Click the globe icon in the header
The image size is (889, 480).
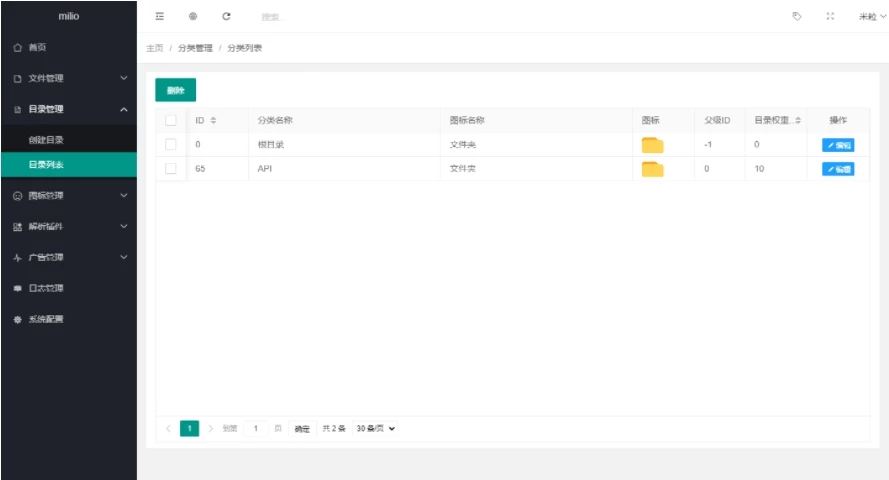tap(193, 16)
